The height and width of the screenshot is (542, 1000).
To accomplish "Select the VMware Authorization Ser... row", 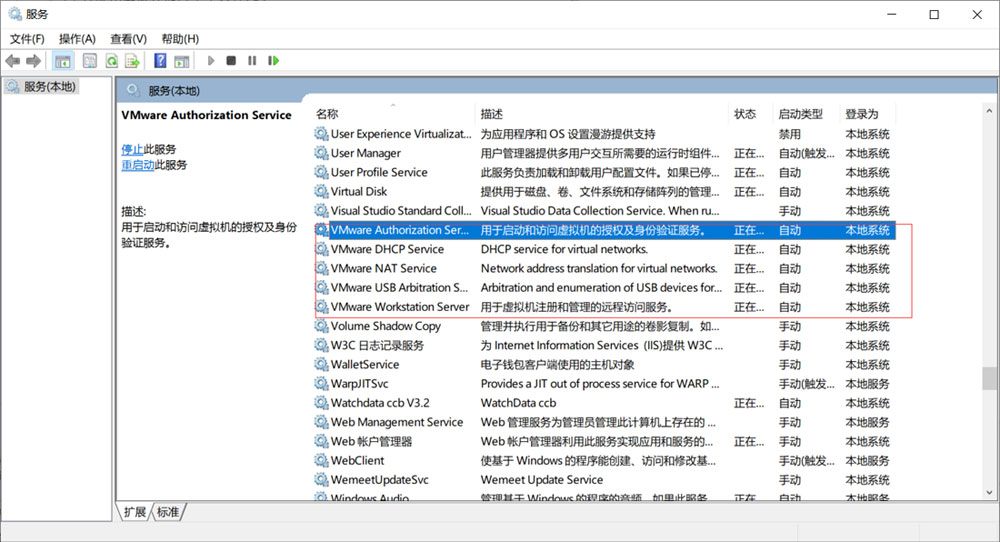I will (x=605, y=230).
